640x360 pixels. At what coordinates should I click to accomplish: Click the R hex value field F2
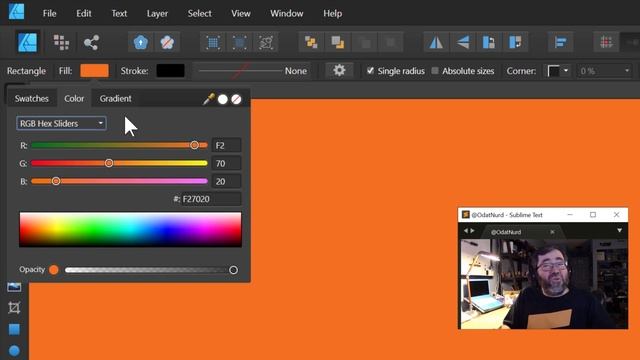[227, 145]
